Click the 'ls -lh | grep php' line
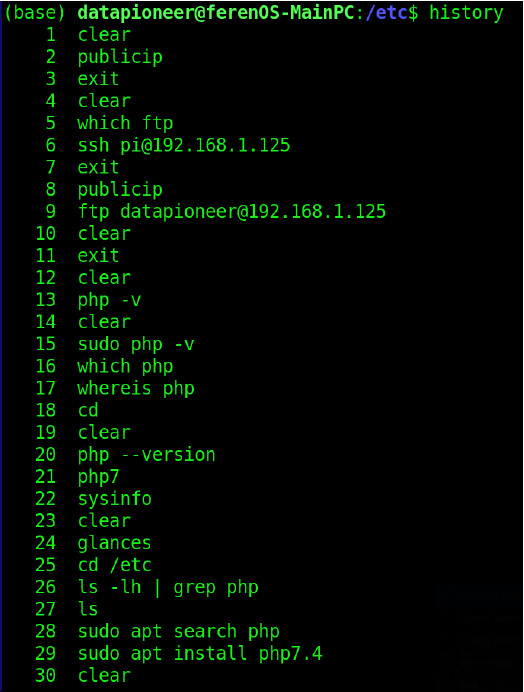This screenshot has height=692, width=524. [x=168, y=587]
